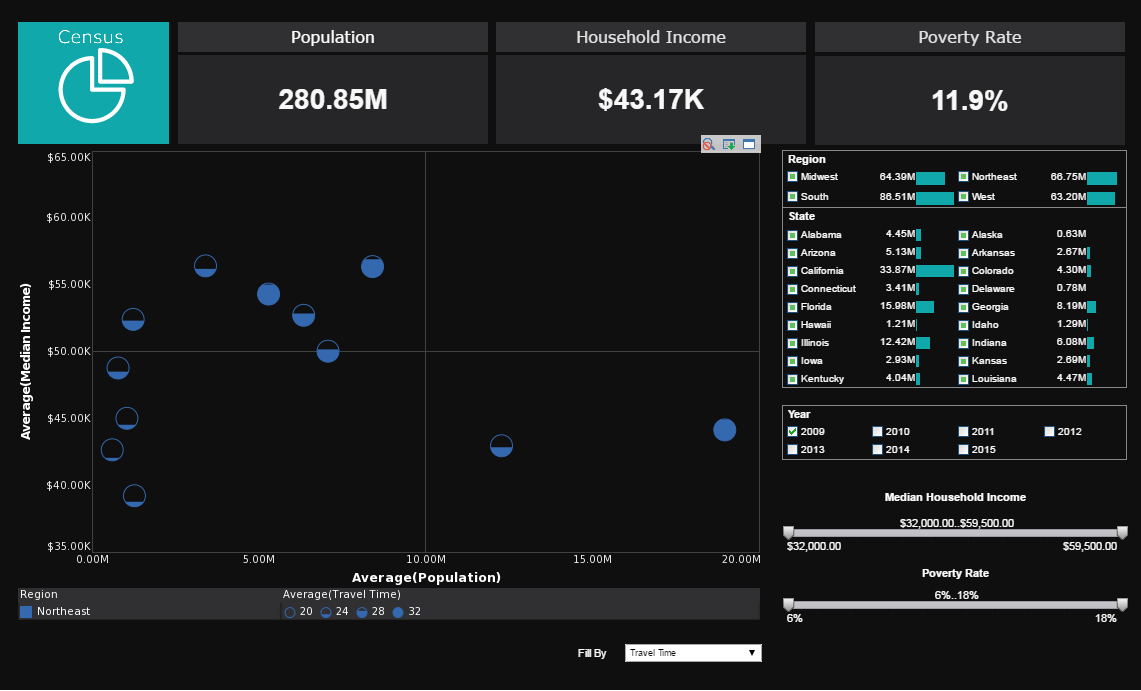Click the Population header tile

tap(333, 37)
